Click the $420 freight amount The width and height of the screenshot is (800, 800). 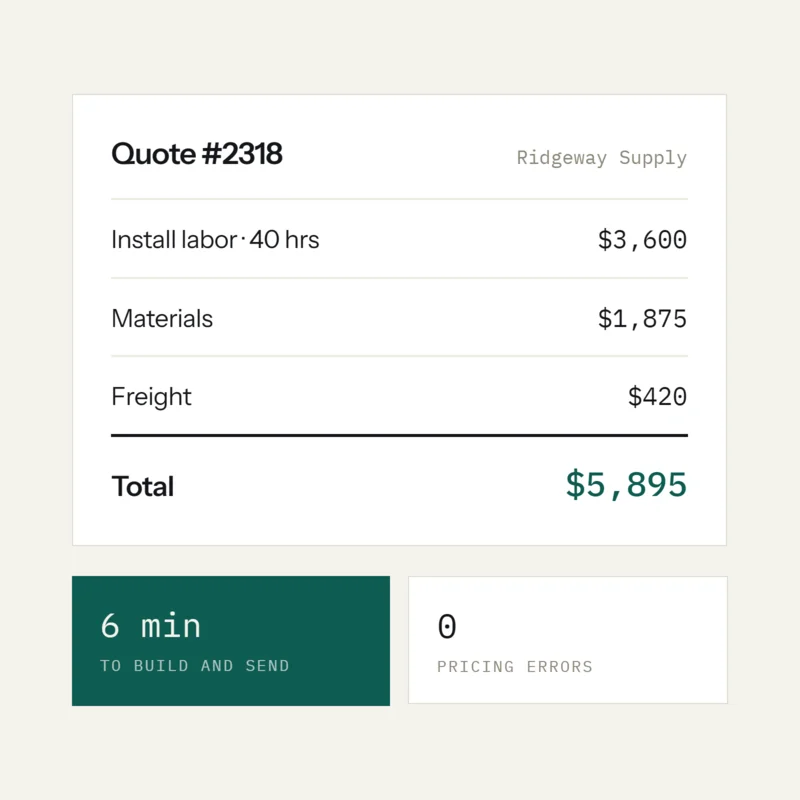point(657,396)
